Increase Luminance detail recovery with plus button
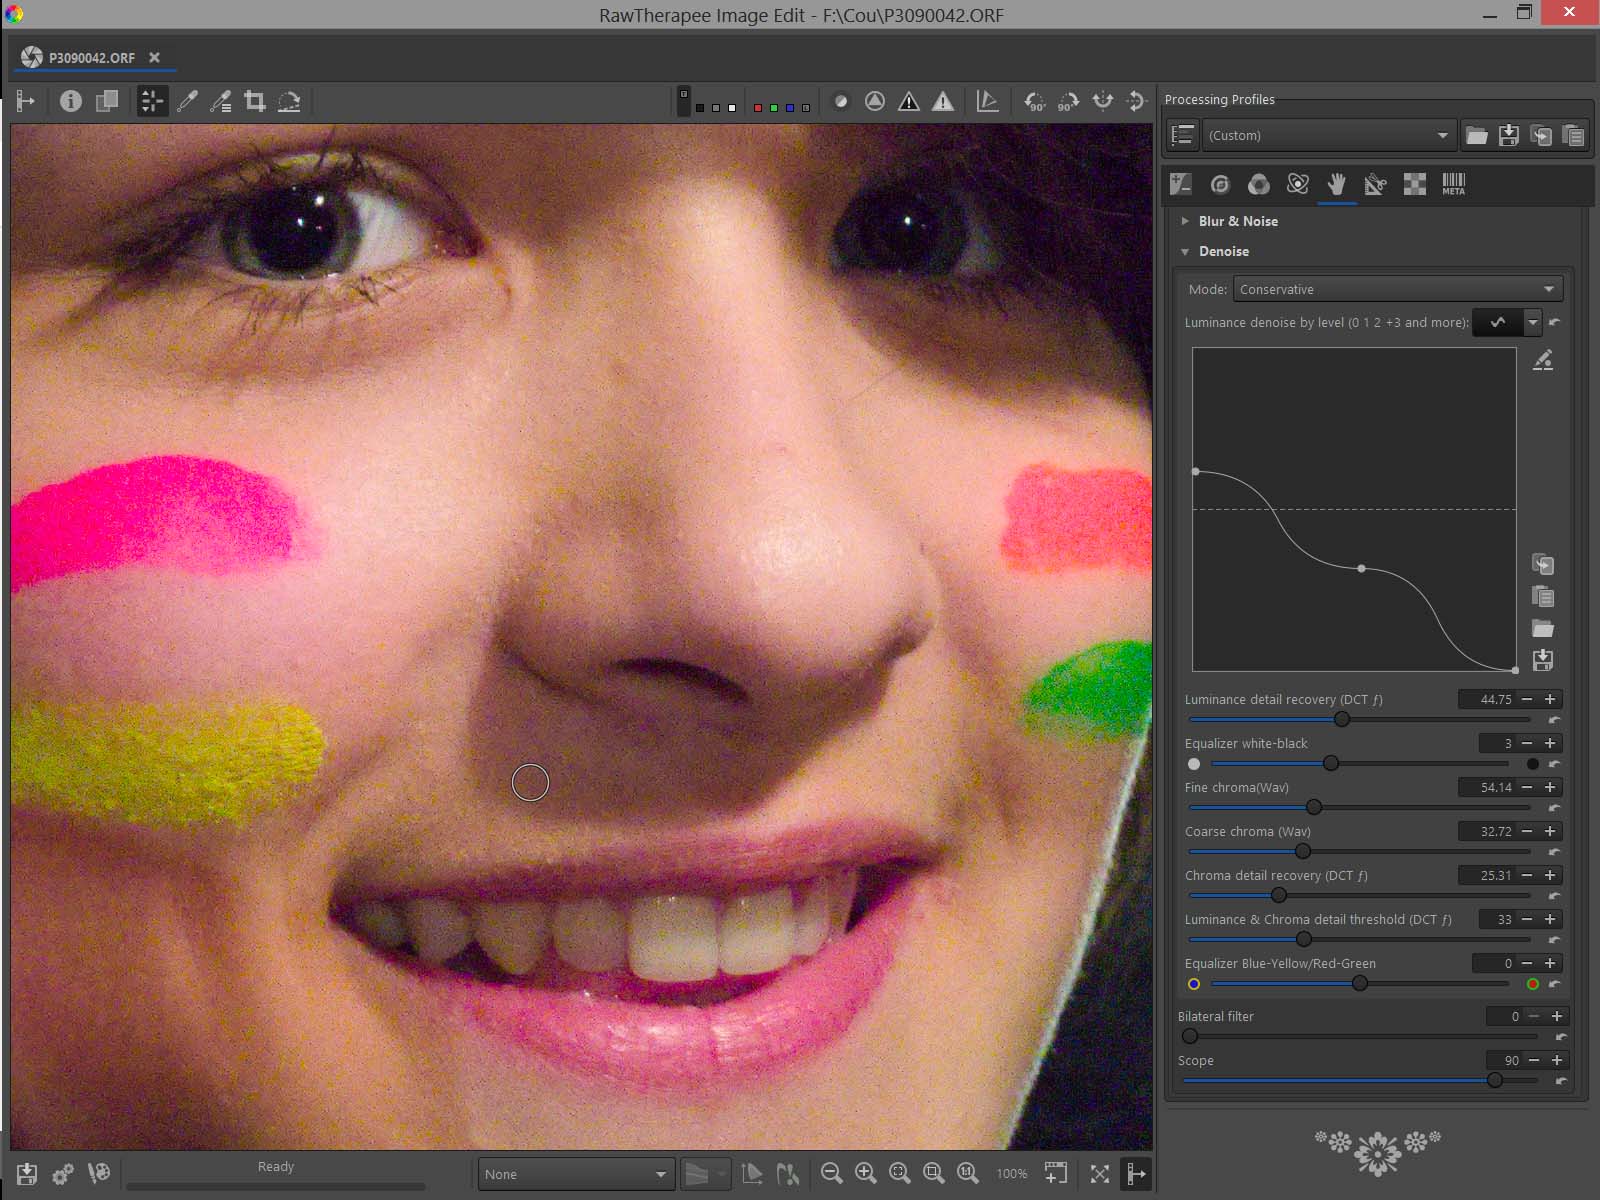 pos(1550,699)
